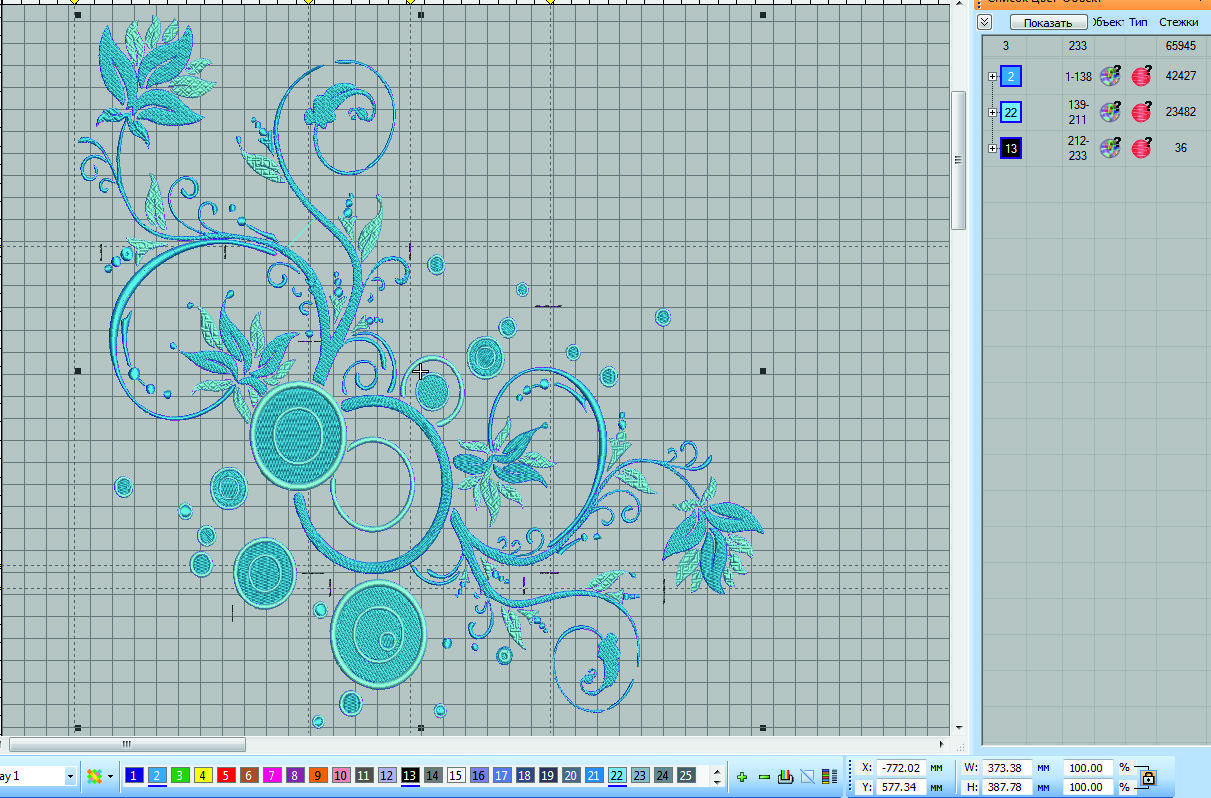Image resolution: width=1211 pixels, height=798 pixels.
Task: Click the Стежки column header
Action: tap(1178, 22)
